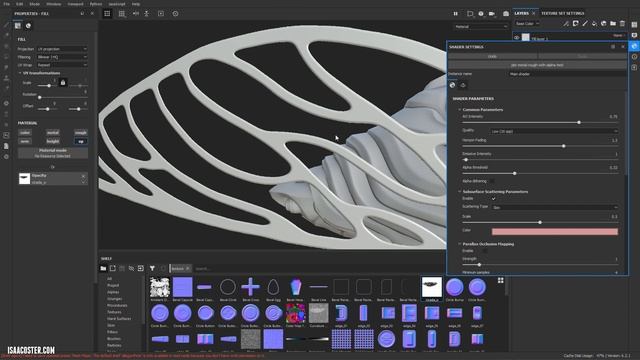Open the Viewport menu
The height and width of the screenshot is (360, 640).
(x=76, y=4)
